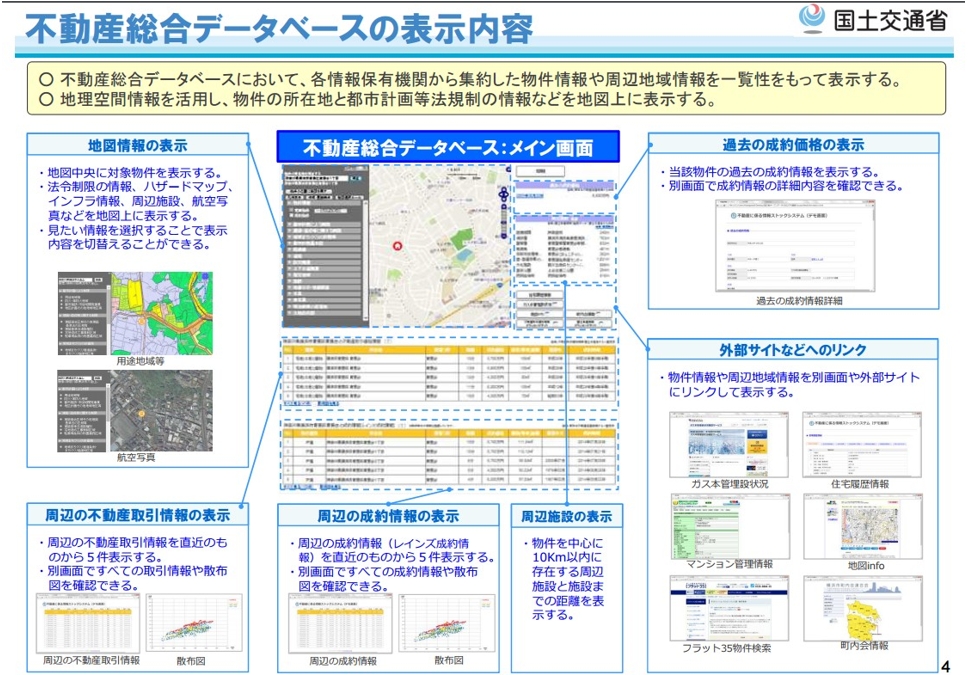968x675 pixels.
Task: Open the 過去の成約情報詳細 screenshot
Action: (x=795, y=246)
